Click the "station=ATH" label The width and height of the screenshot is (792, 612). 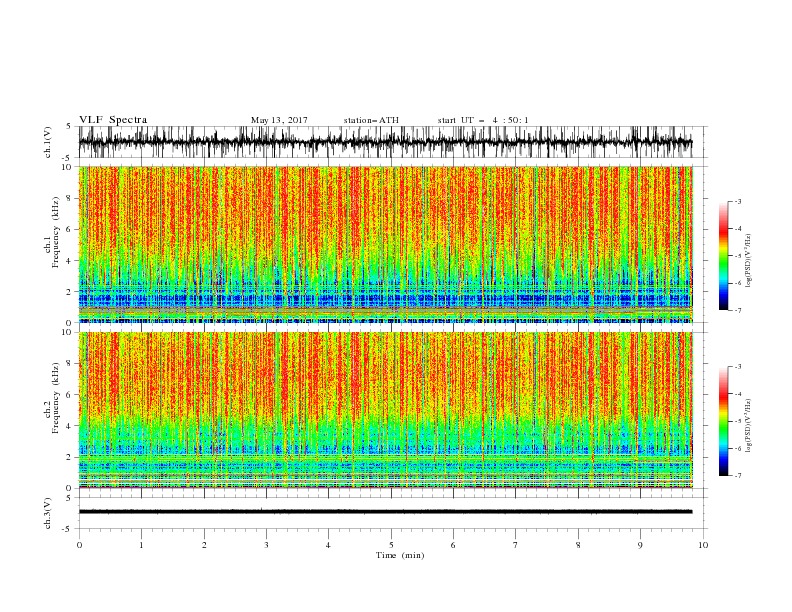[x=371, y=120]
